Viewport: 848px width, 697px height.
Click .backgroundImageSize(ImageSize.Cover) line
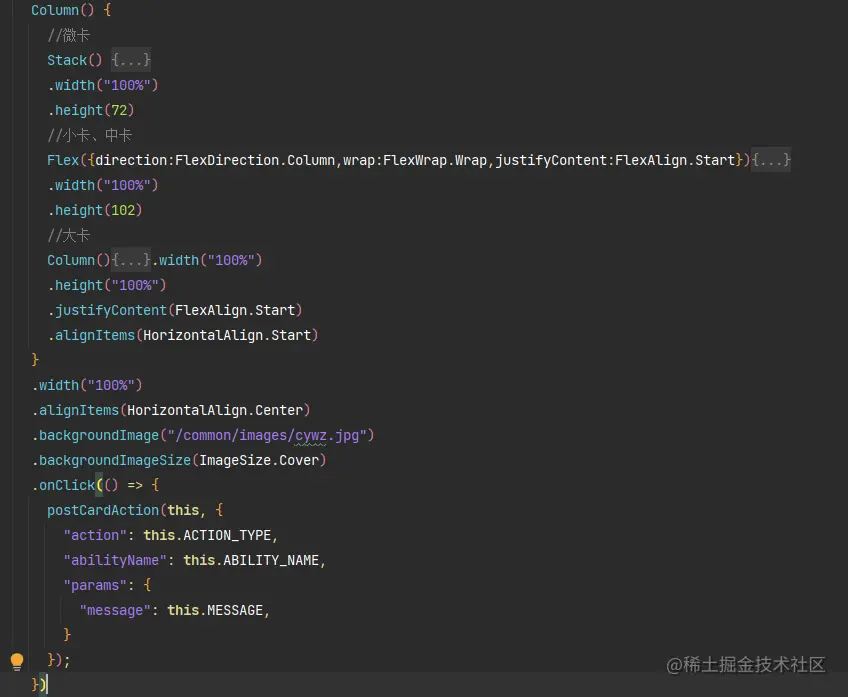[179, 460]
